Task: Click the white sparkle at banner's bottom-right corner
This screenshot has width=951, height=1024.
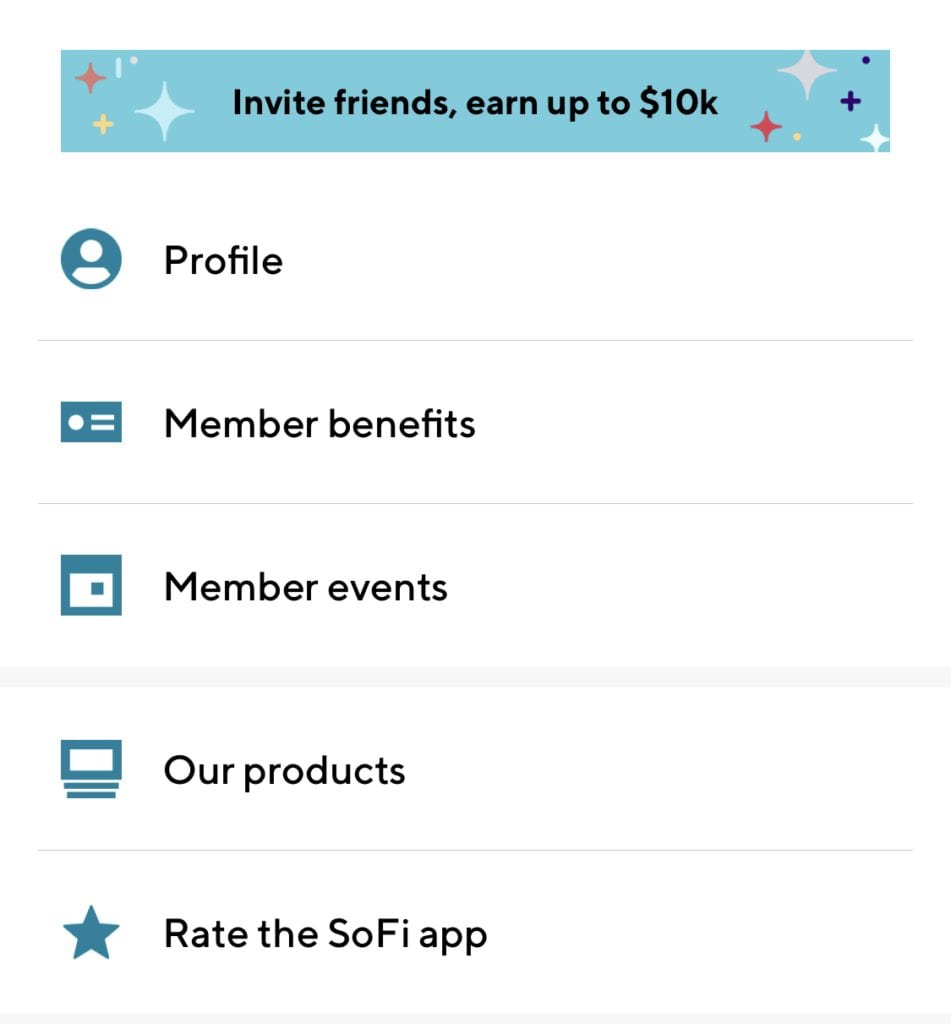Action: point(875,138)
